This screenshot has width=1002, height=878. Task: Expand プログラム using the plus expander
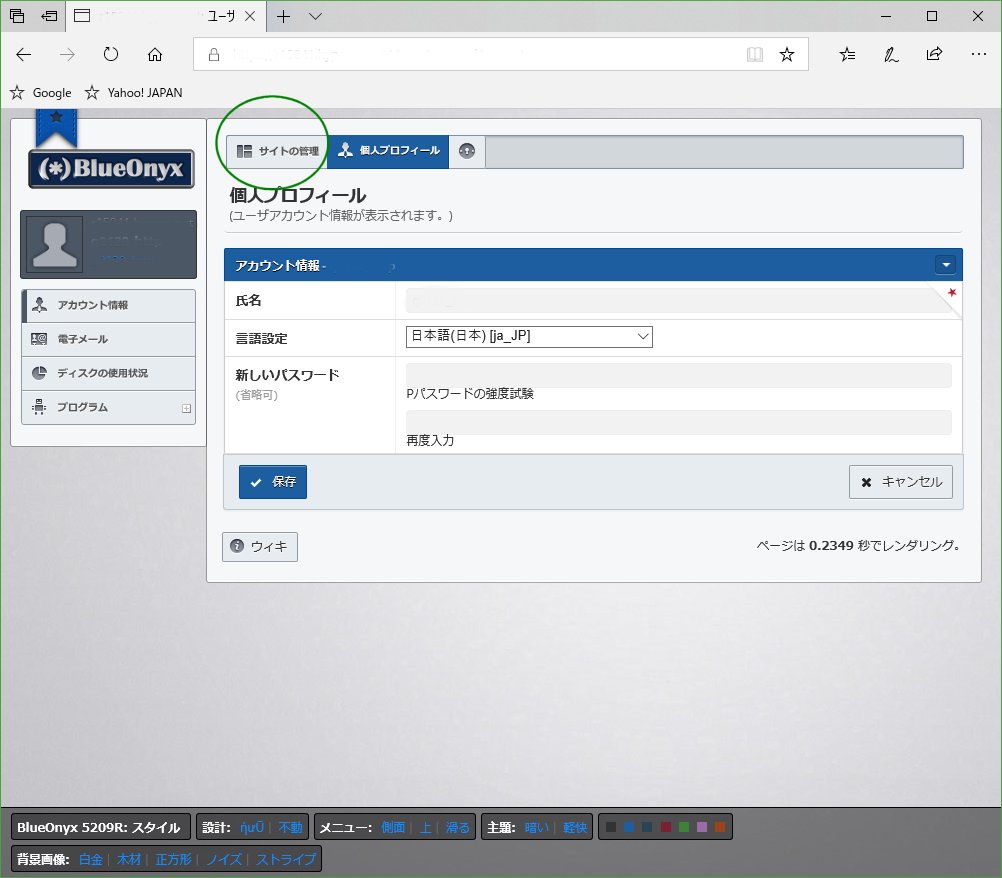click(x=184, y=407)
